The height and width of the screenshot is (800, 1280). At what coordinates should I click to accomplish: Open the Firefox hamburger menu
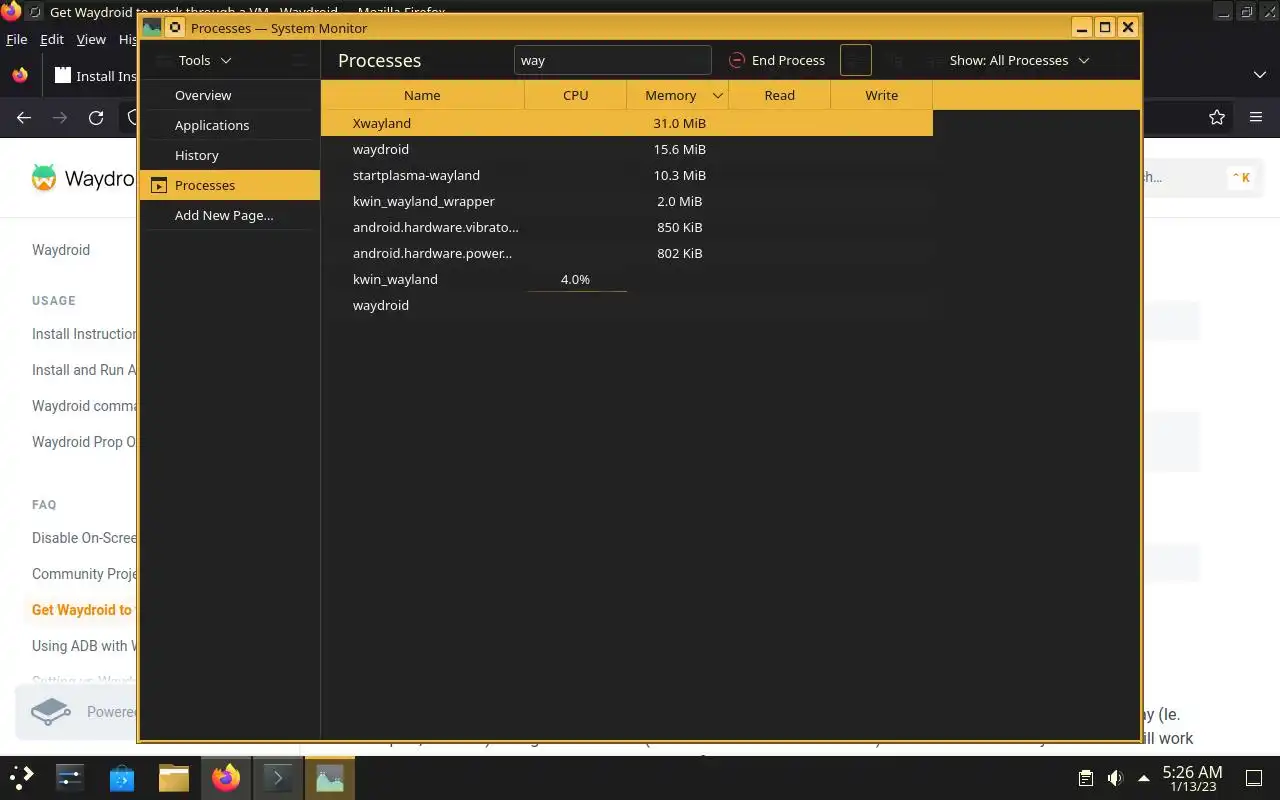(1256, 117)
